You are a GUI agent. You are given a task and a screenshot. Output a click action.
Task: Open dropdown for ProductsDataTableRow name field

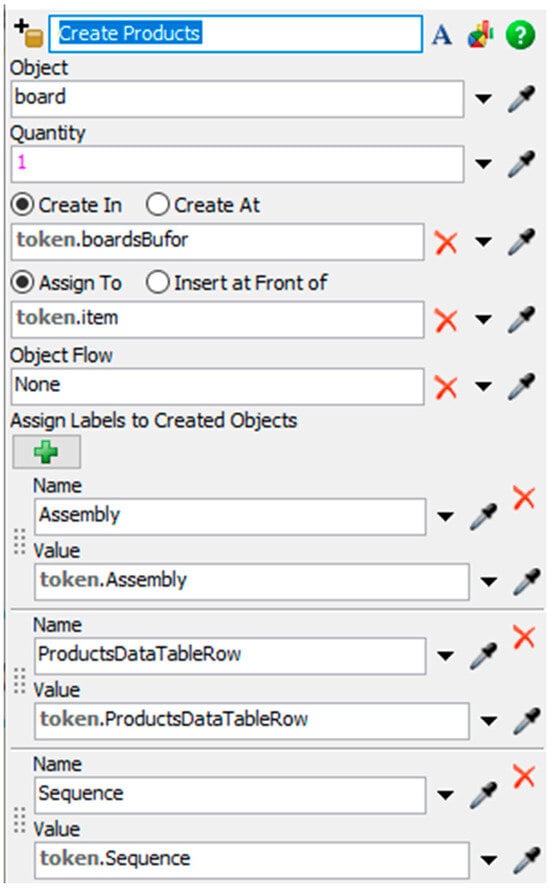click(x=445, y=655)
